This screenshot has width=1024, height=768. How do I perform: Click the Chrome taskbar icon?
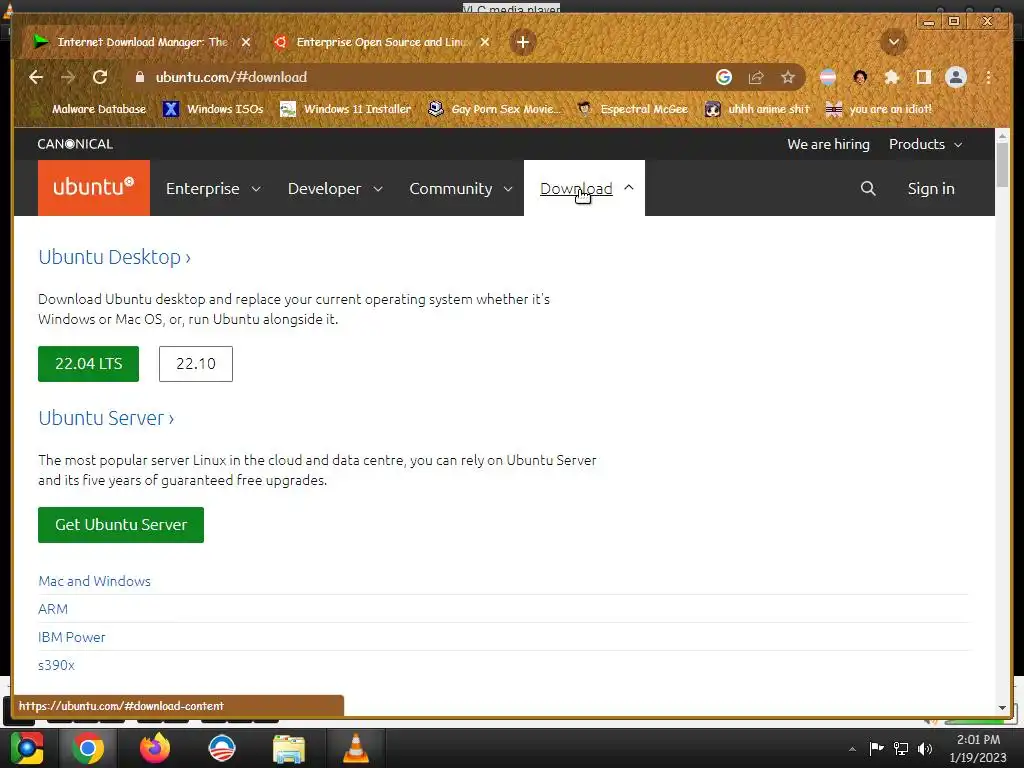click(x=88, y=748)
